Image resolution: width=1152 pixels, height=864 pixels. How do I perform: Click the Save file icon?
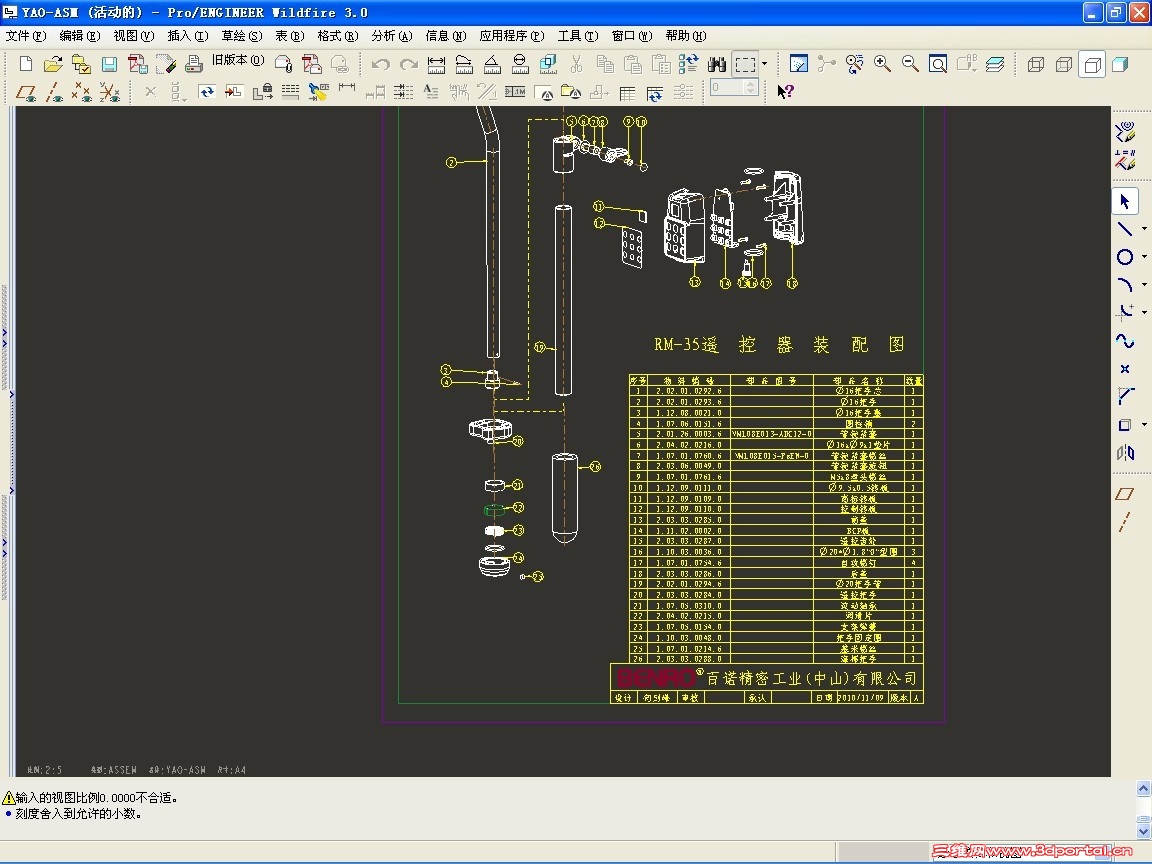[109, 64]
